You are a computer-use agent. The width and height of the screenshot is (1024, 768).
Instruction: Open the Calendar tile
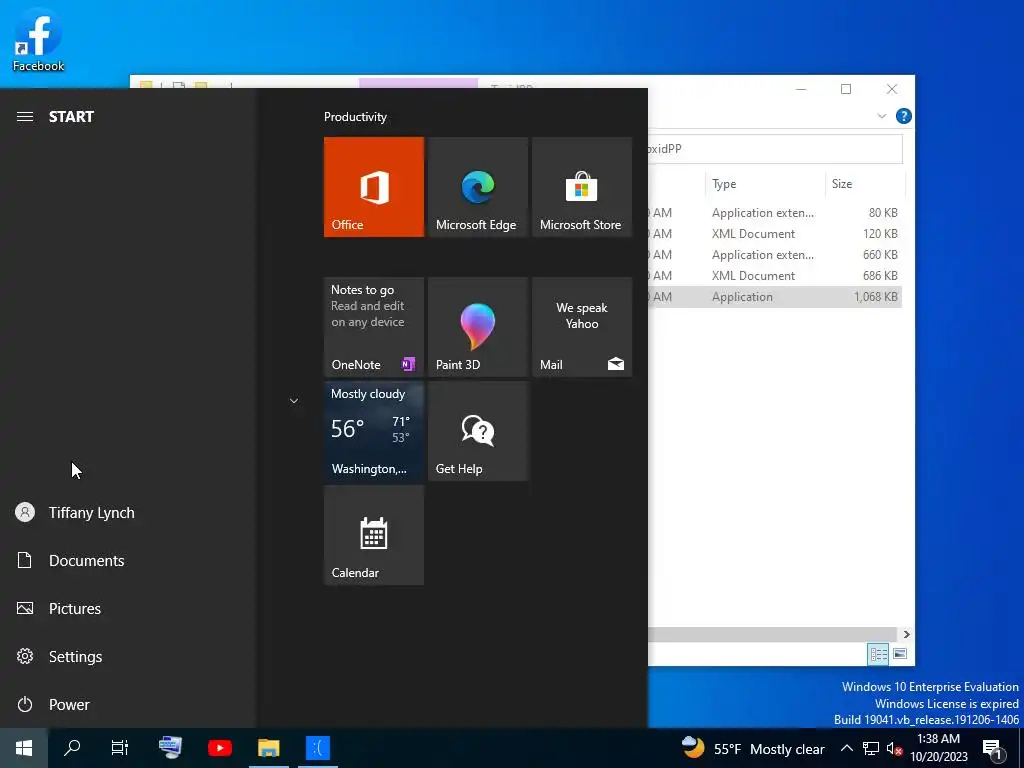(374, 535)
